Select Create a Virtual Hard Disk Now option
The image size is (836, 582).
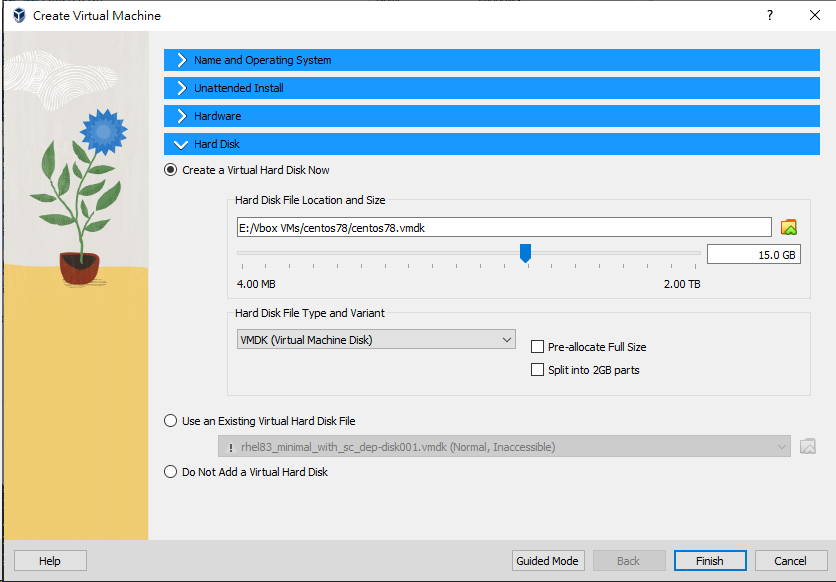[x=171, y=170]
